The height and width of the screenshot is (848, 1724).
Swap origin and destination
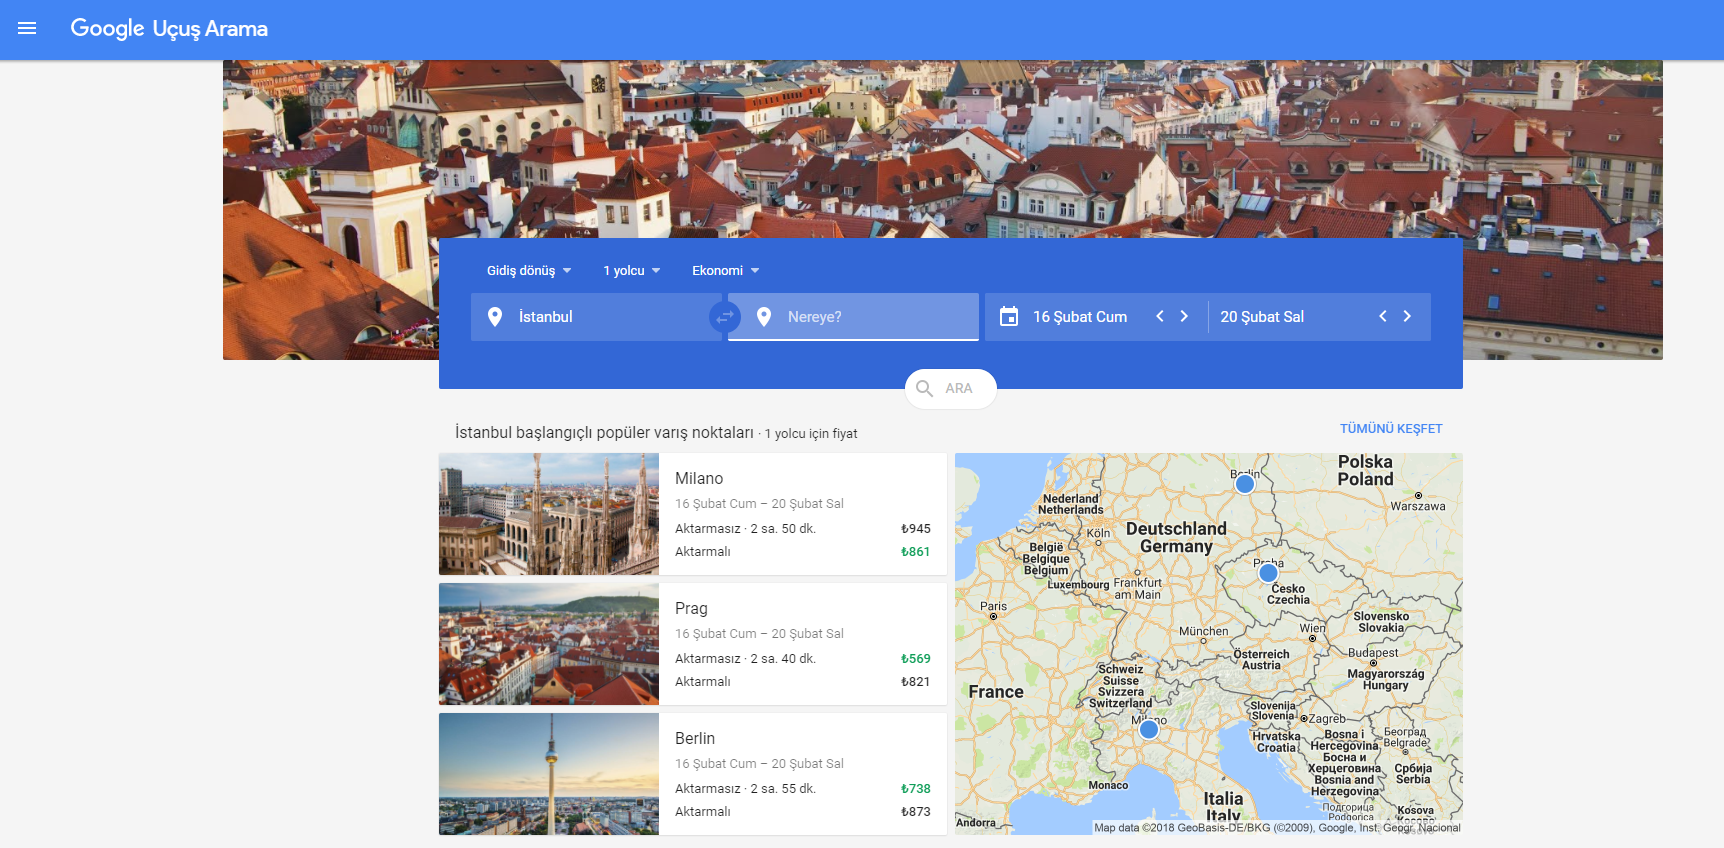(725, 317)
